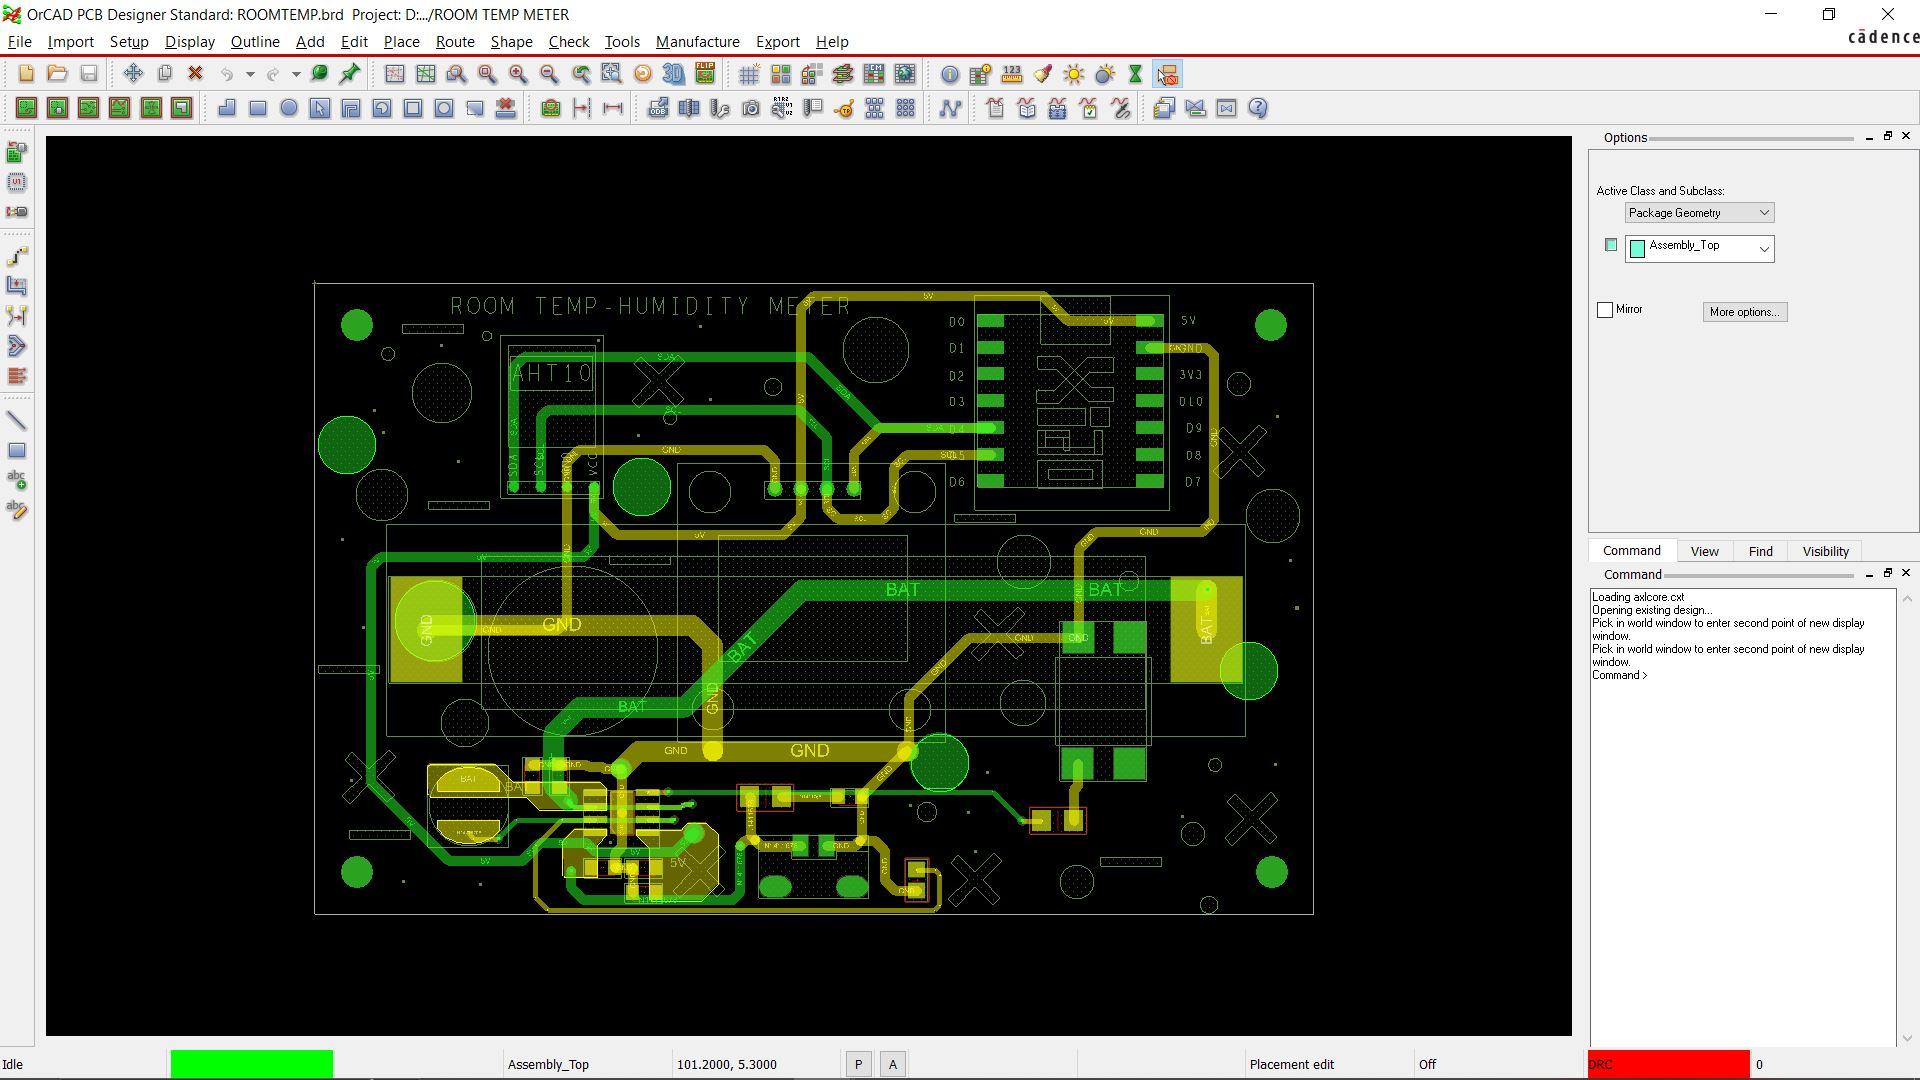The width and height of the screenshot is (1920, 1080).
Task: Click the camera snapshot toolbar icon
Action: (751, 109)
